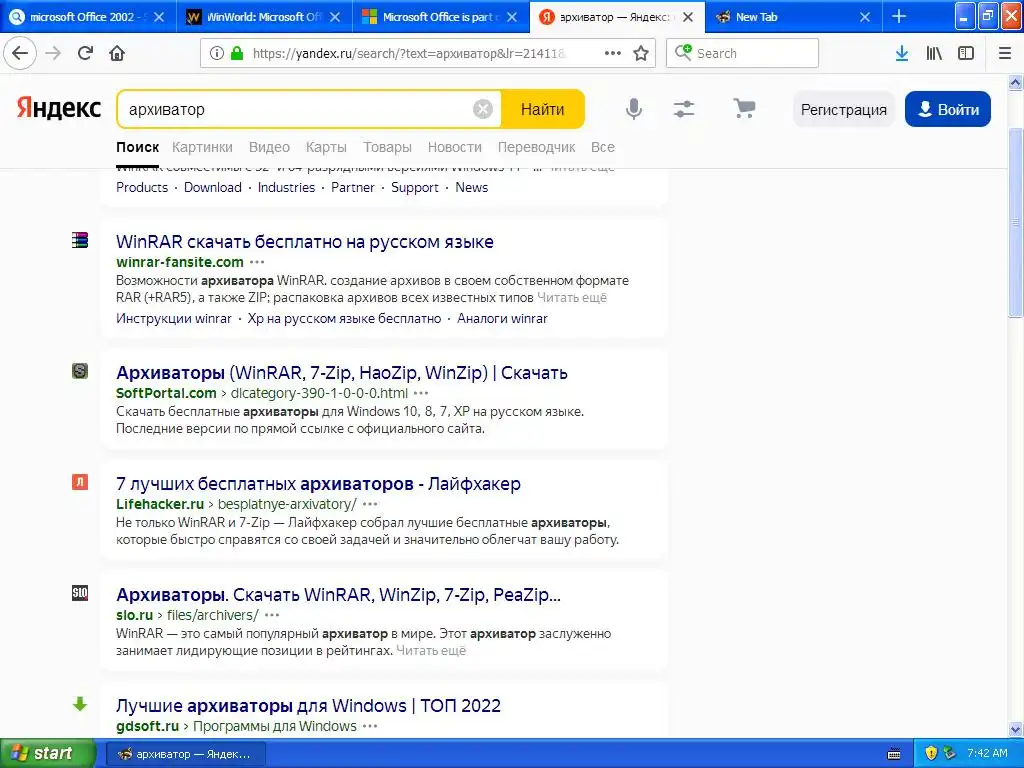
Task: Switch to 'Microsoft Office is part' tab
Action: coord(441,17)
